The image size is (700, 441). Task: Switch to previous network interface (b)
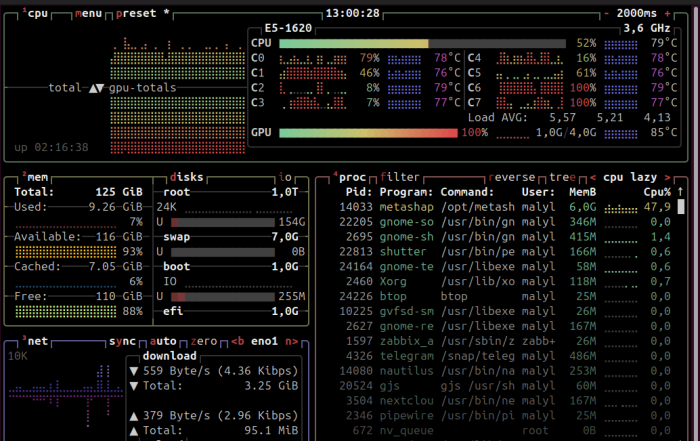click(237, 341)
